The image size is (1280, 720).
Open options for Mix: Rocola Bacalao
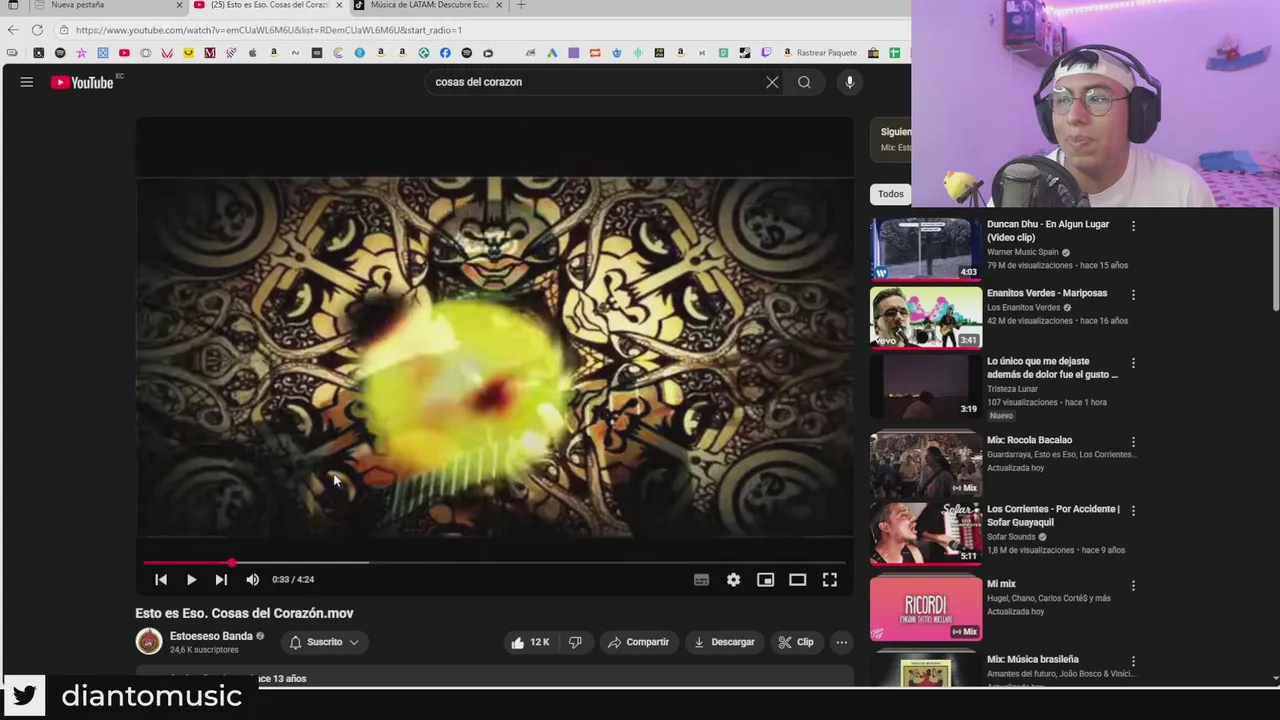(x=1133, y=442)
